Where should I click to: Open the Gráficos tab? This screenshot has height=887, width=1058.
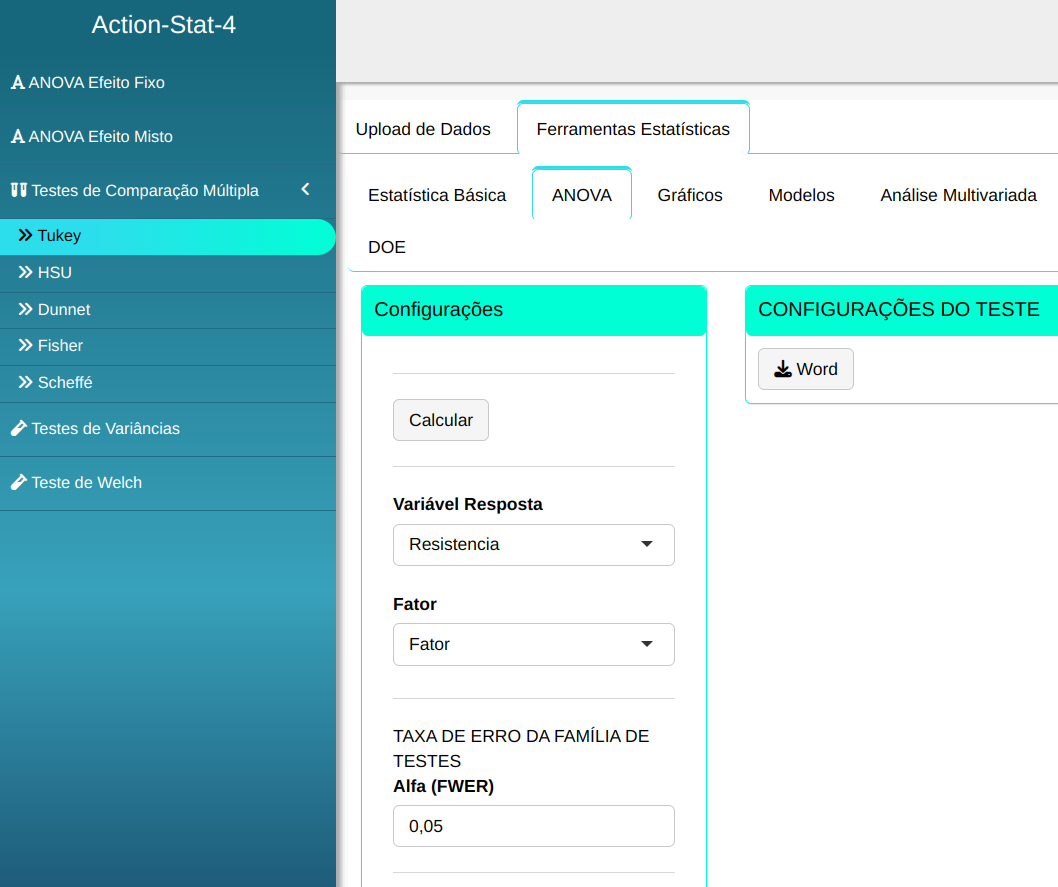point(689,195)
